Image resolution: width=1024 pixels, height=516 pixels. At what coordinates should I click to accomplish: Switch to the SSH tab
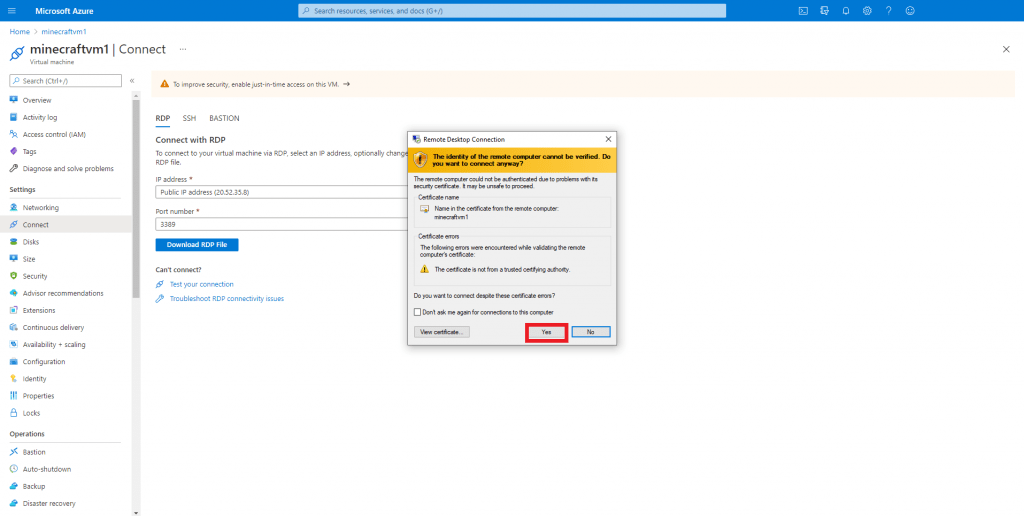[x=189, y=118]
